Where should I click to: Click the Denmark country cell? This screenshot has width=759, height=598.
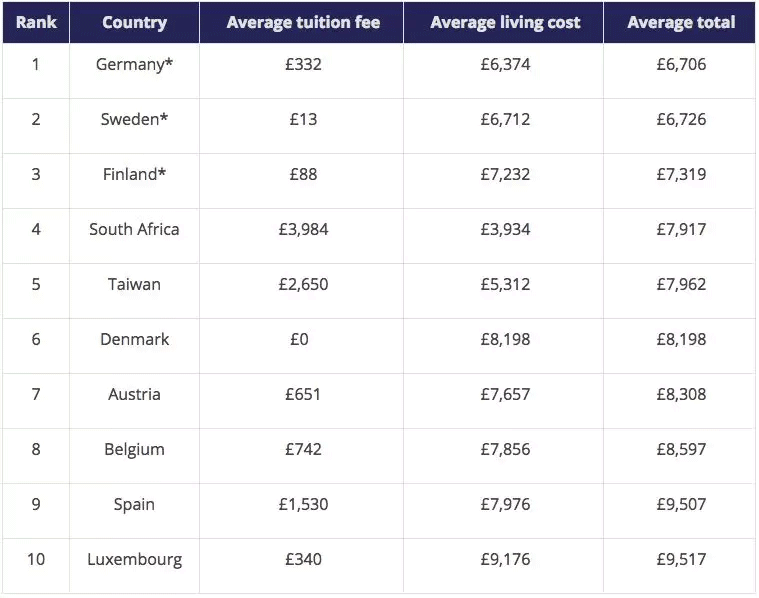click(x=134, y=339)
